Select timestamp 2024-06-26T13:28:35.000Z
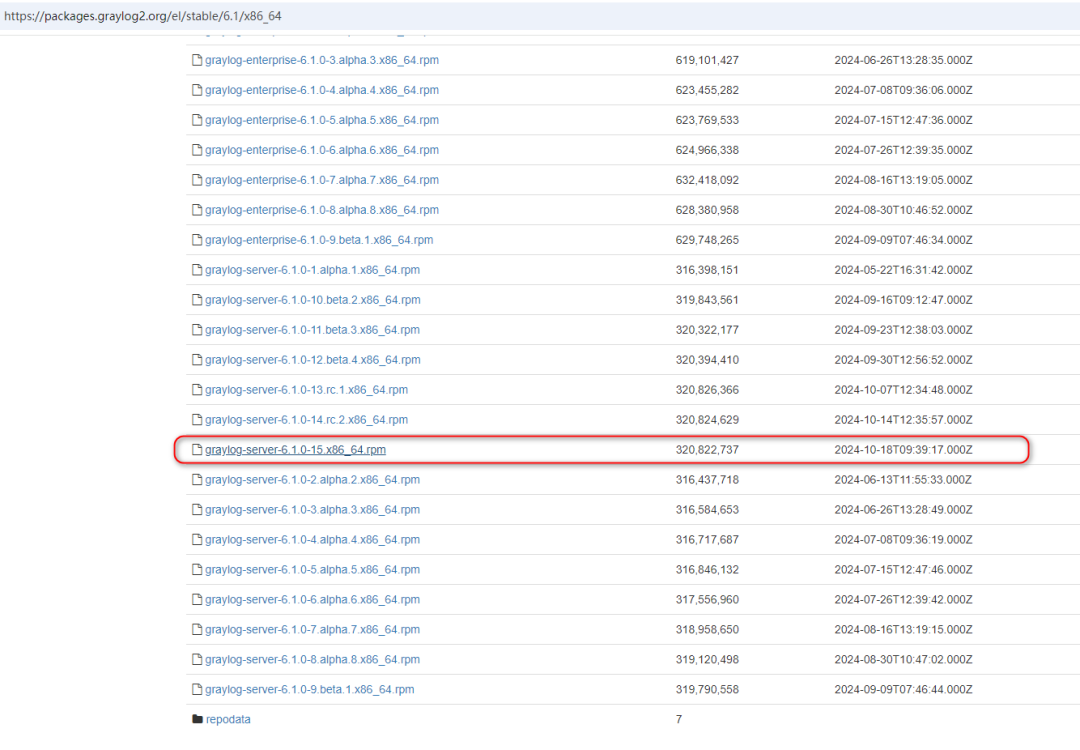The height and width of the screenshot is (750, 1080). 903,60
